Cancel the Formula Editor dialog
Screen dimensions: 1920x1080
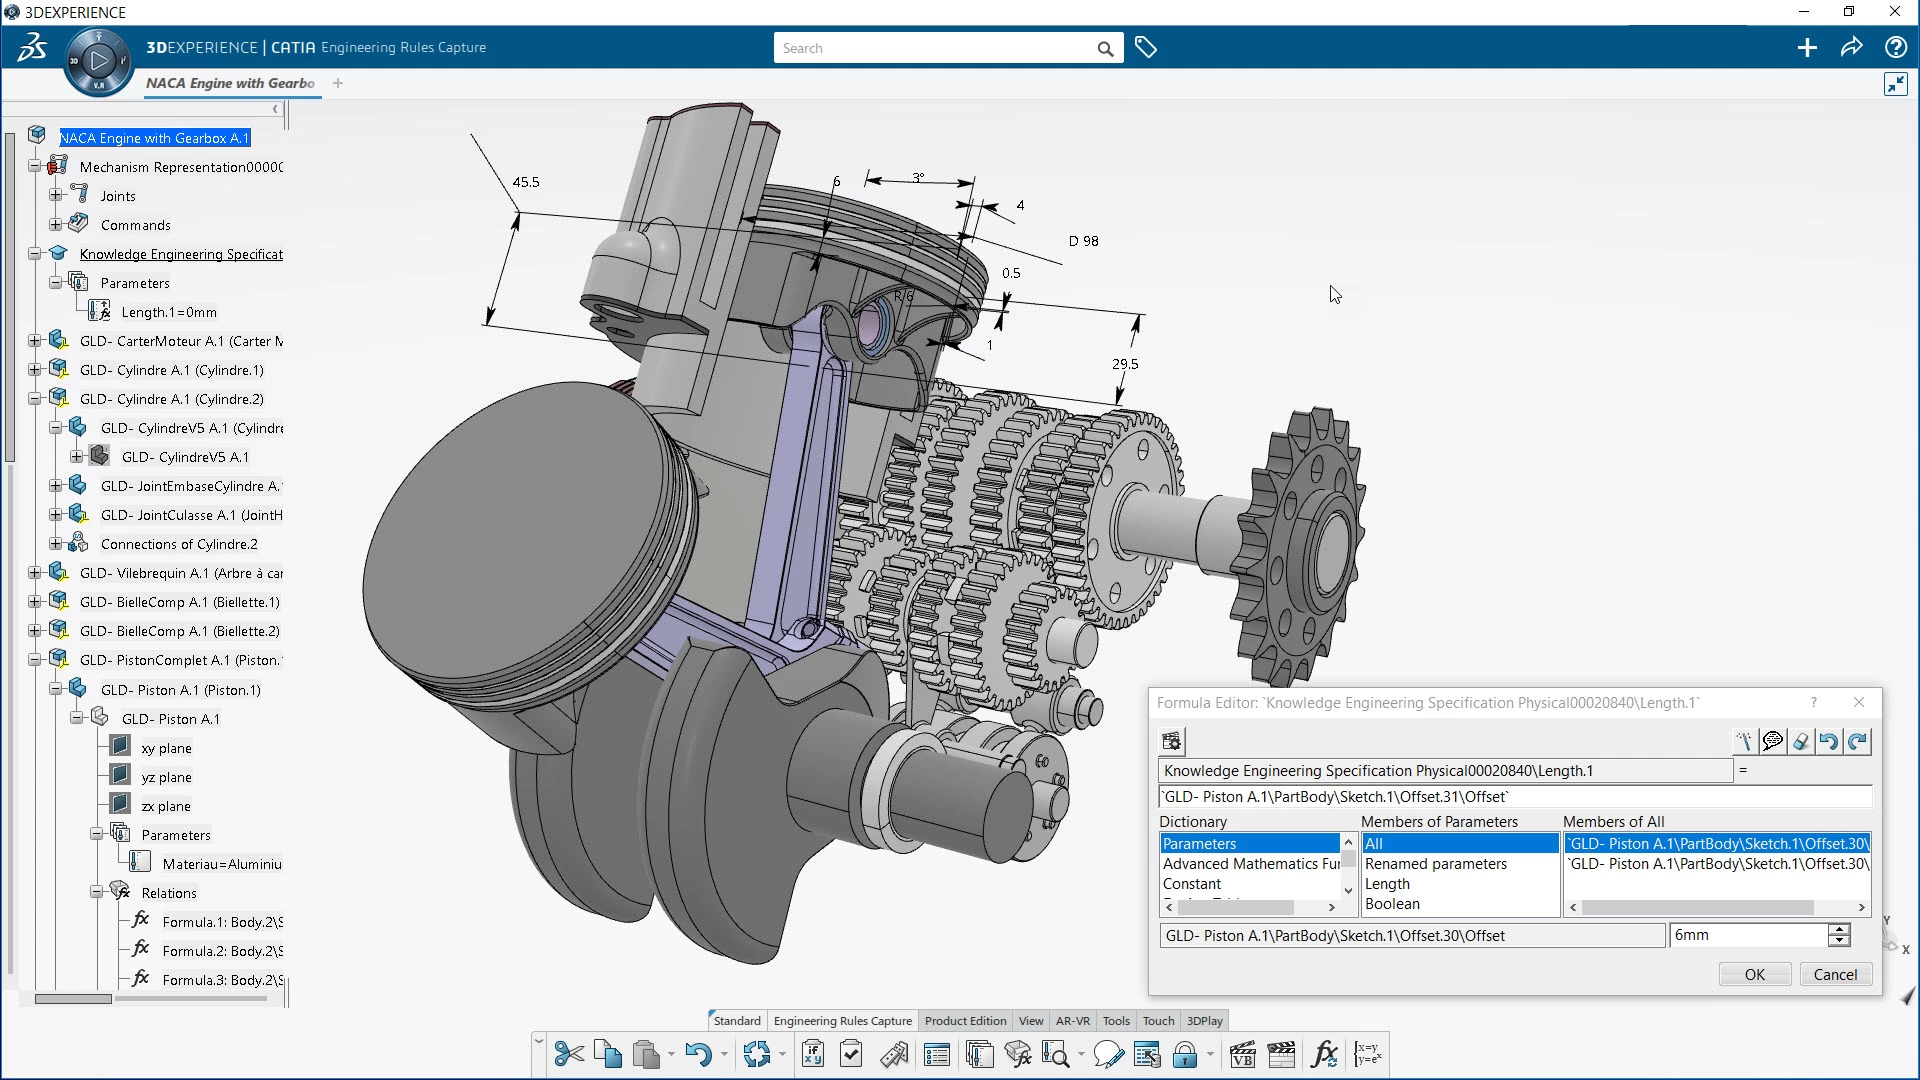(x=1835, y=973)
